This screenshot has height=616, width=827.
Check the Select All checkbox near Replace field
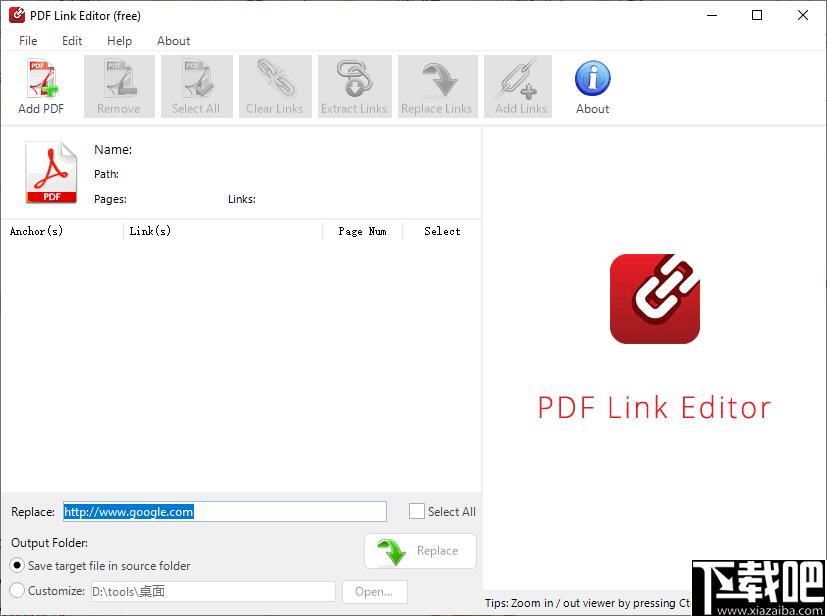click(x=417, y=511)
